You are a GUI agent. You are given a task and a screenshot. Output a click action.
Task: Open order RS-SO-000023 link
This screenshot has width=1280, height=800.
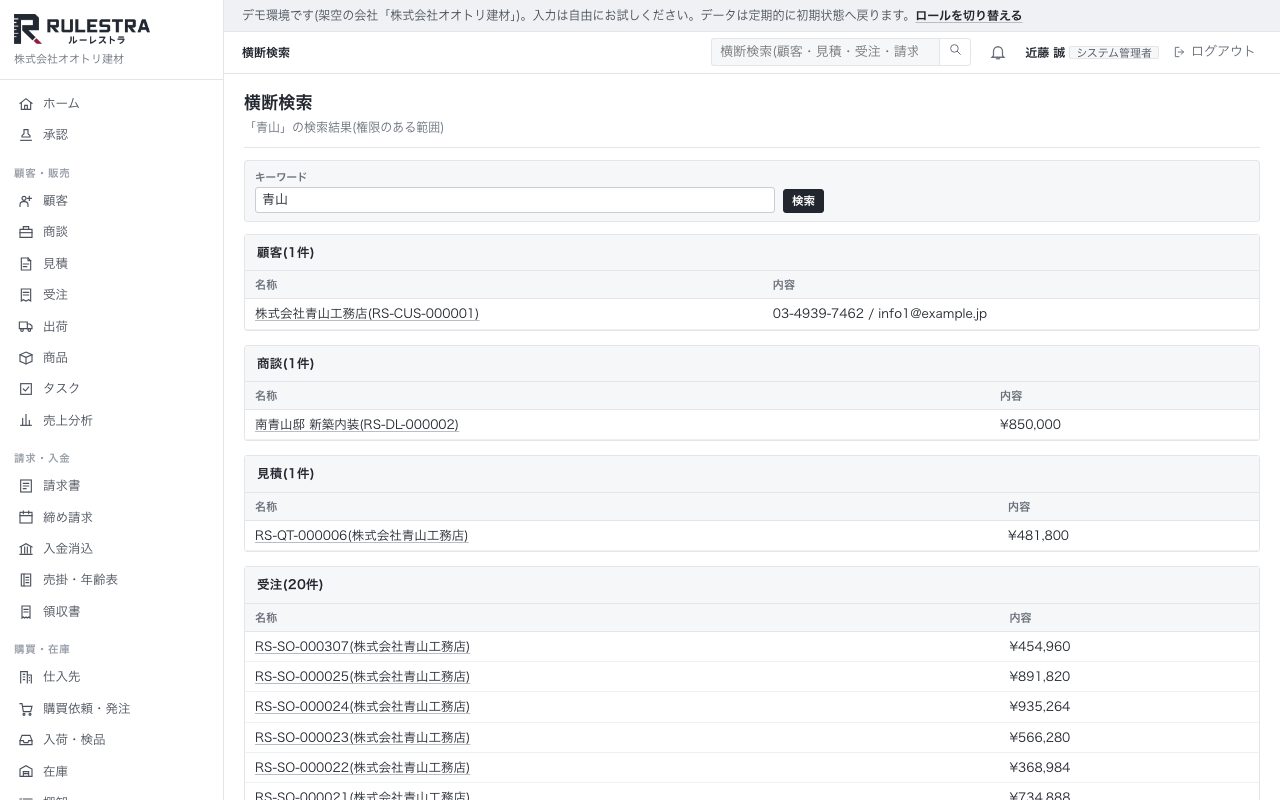tap(362, 738)
